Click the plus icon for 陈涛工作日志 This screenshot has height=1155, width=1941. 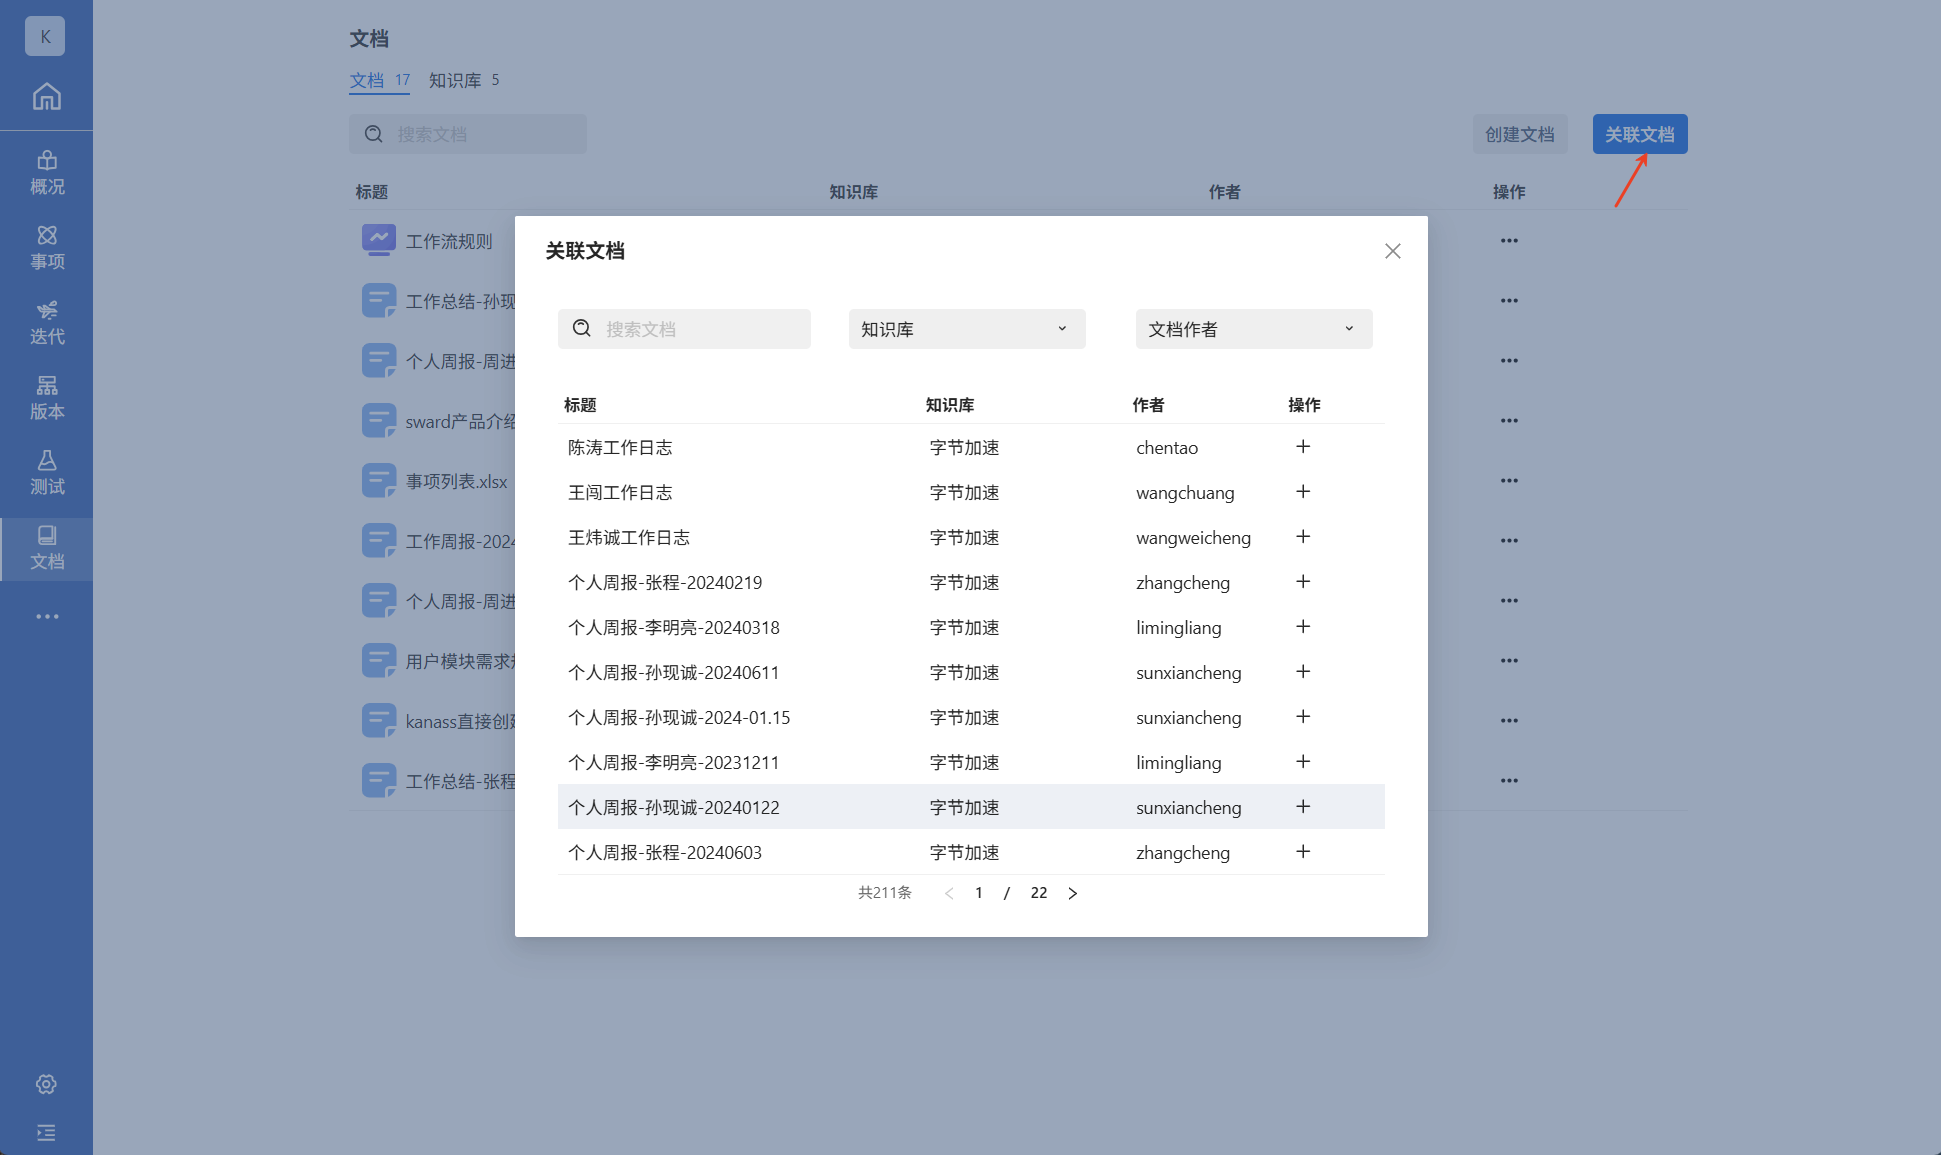point(1302,447)
